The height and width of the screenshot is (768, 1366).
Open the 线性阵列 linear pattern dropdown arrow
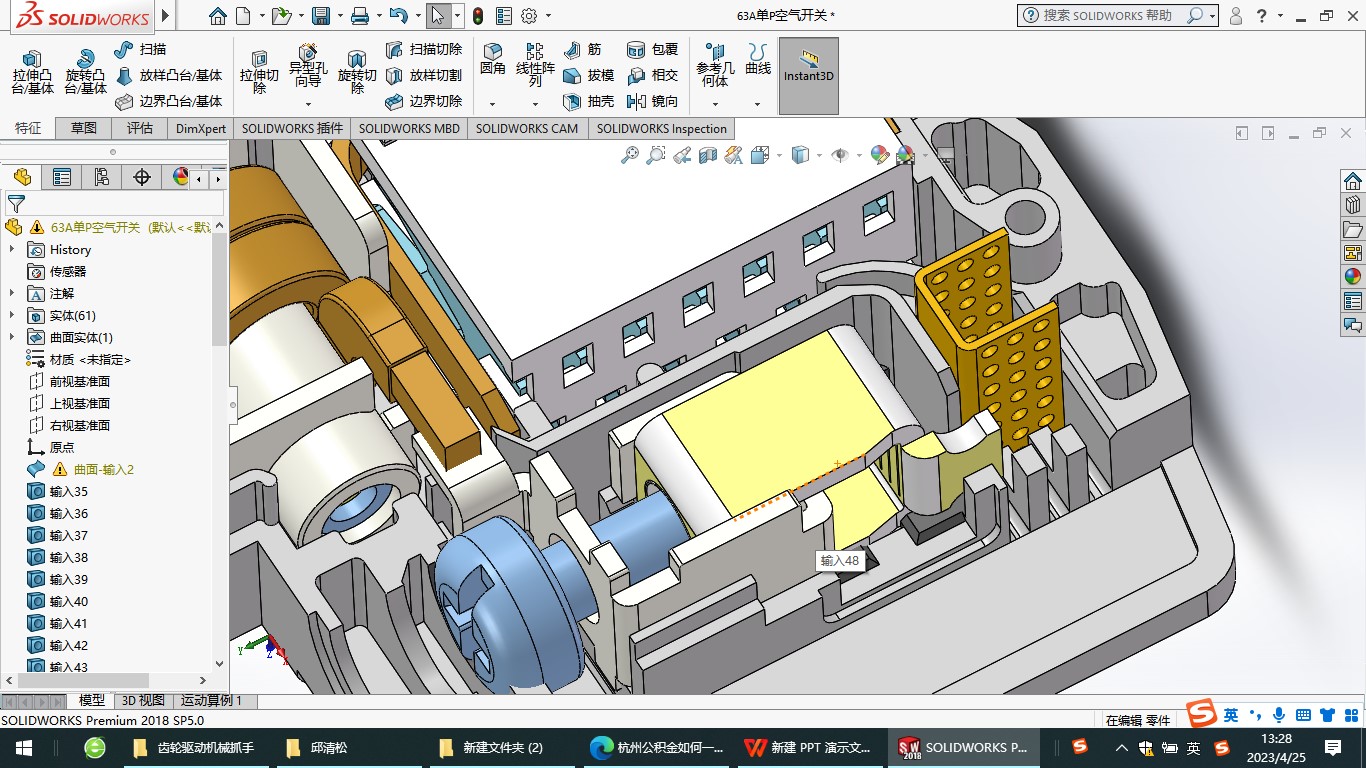(535, 104)
